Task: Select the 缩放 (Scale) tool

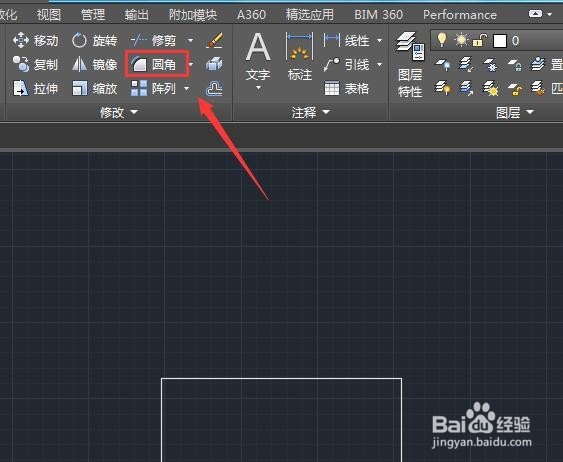Action: pyautogui.click(x=94, y=88)
